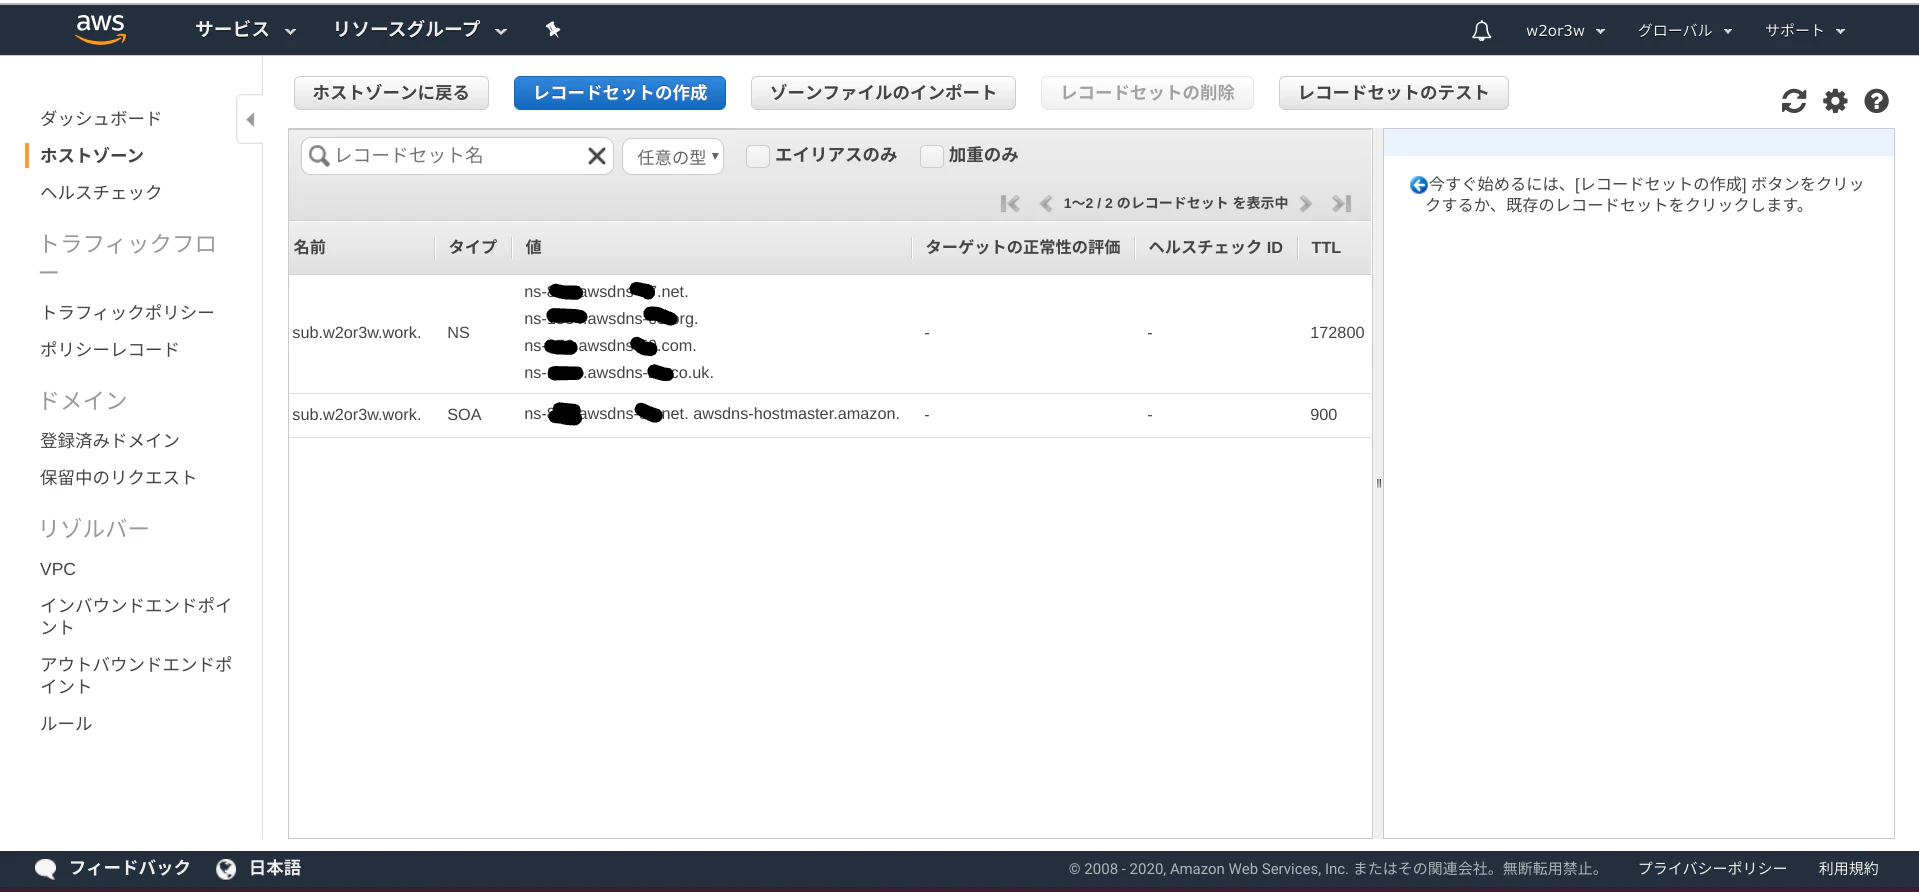
Task: Click the globe language icon
Action: [x=226, y=869]
